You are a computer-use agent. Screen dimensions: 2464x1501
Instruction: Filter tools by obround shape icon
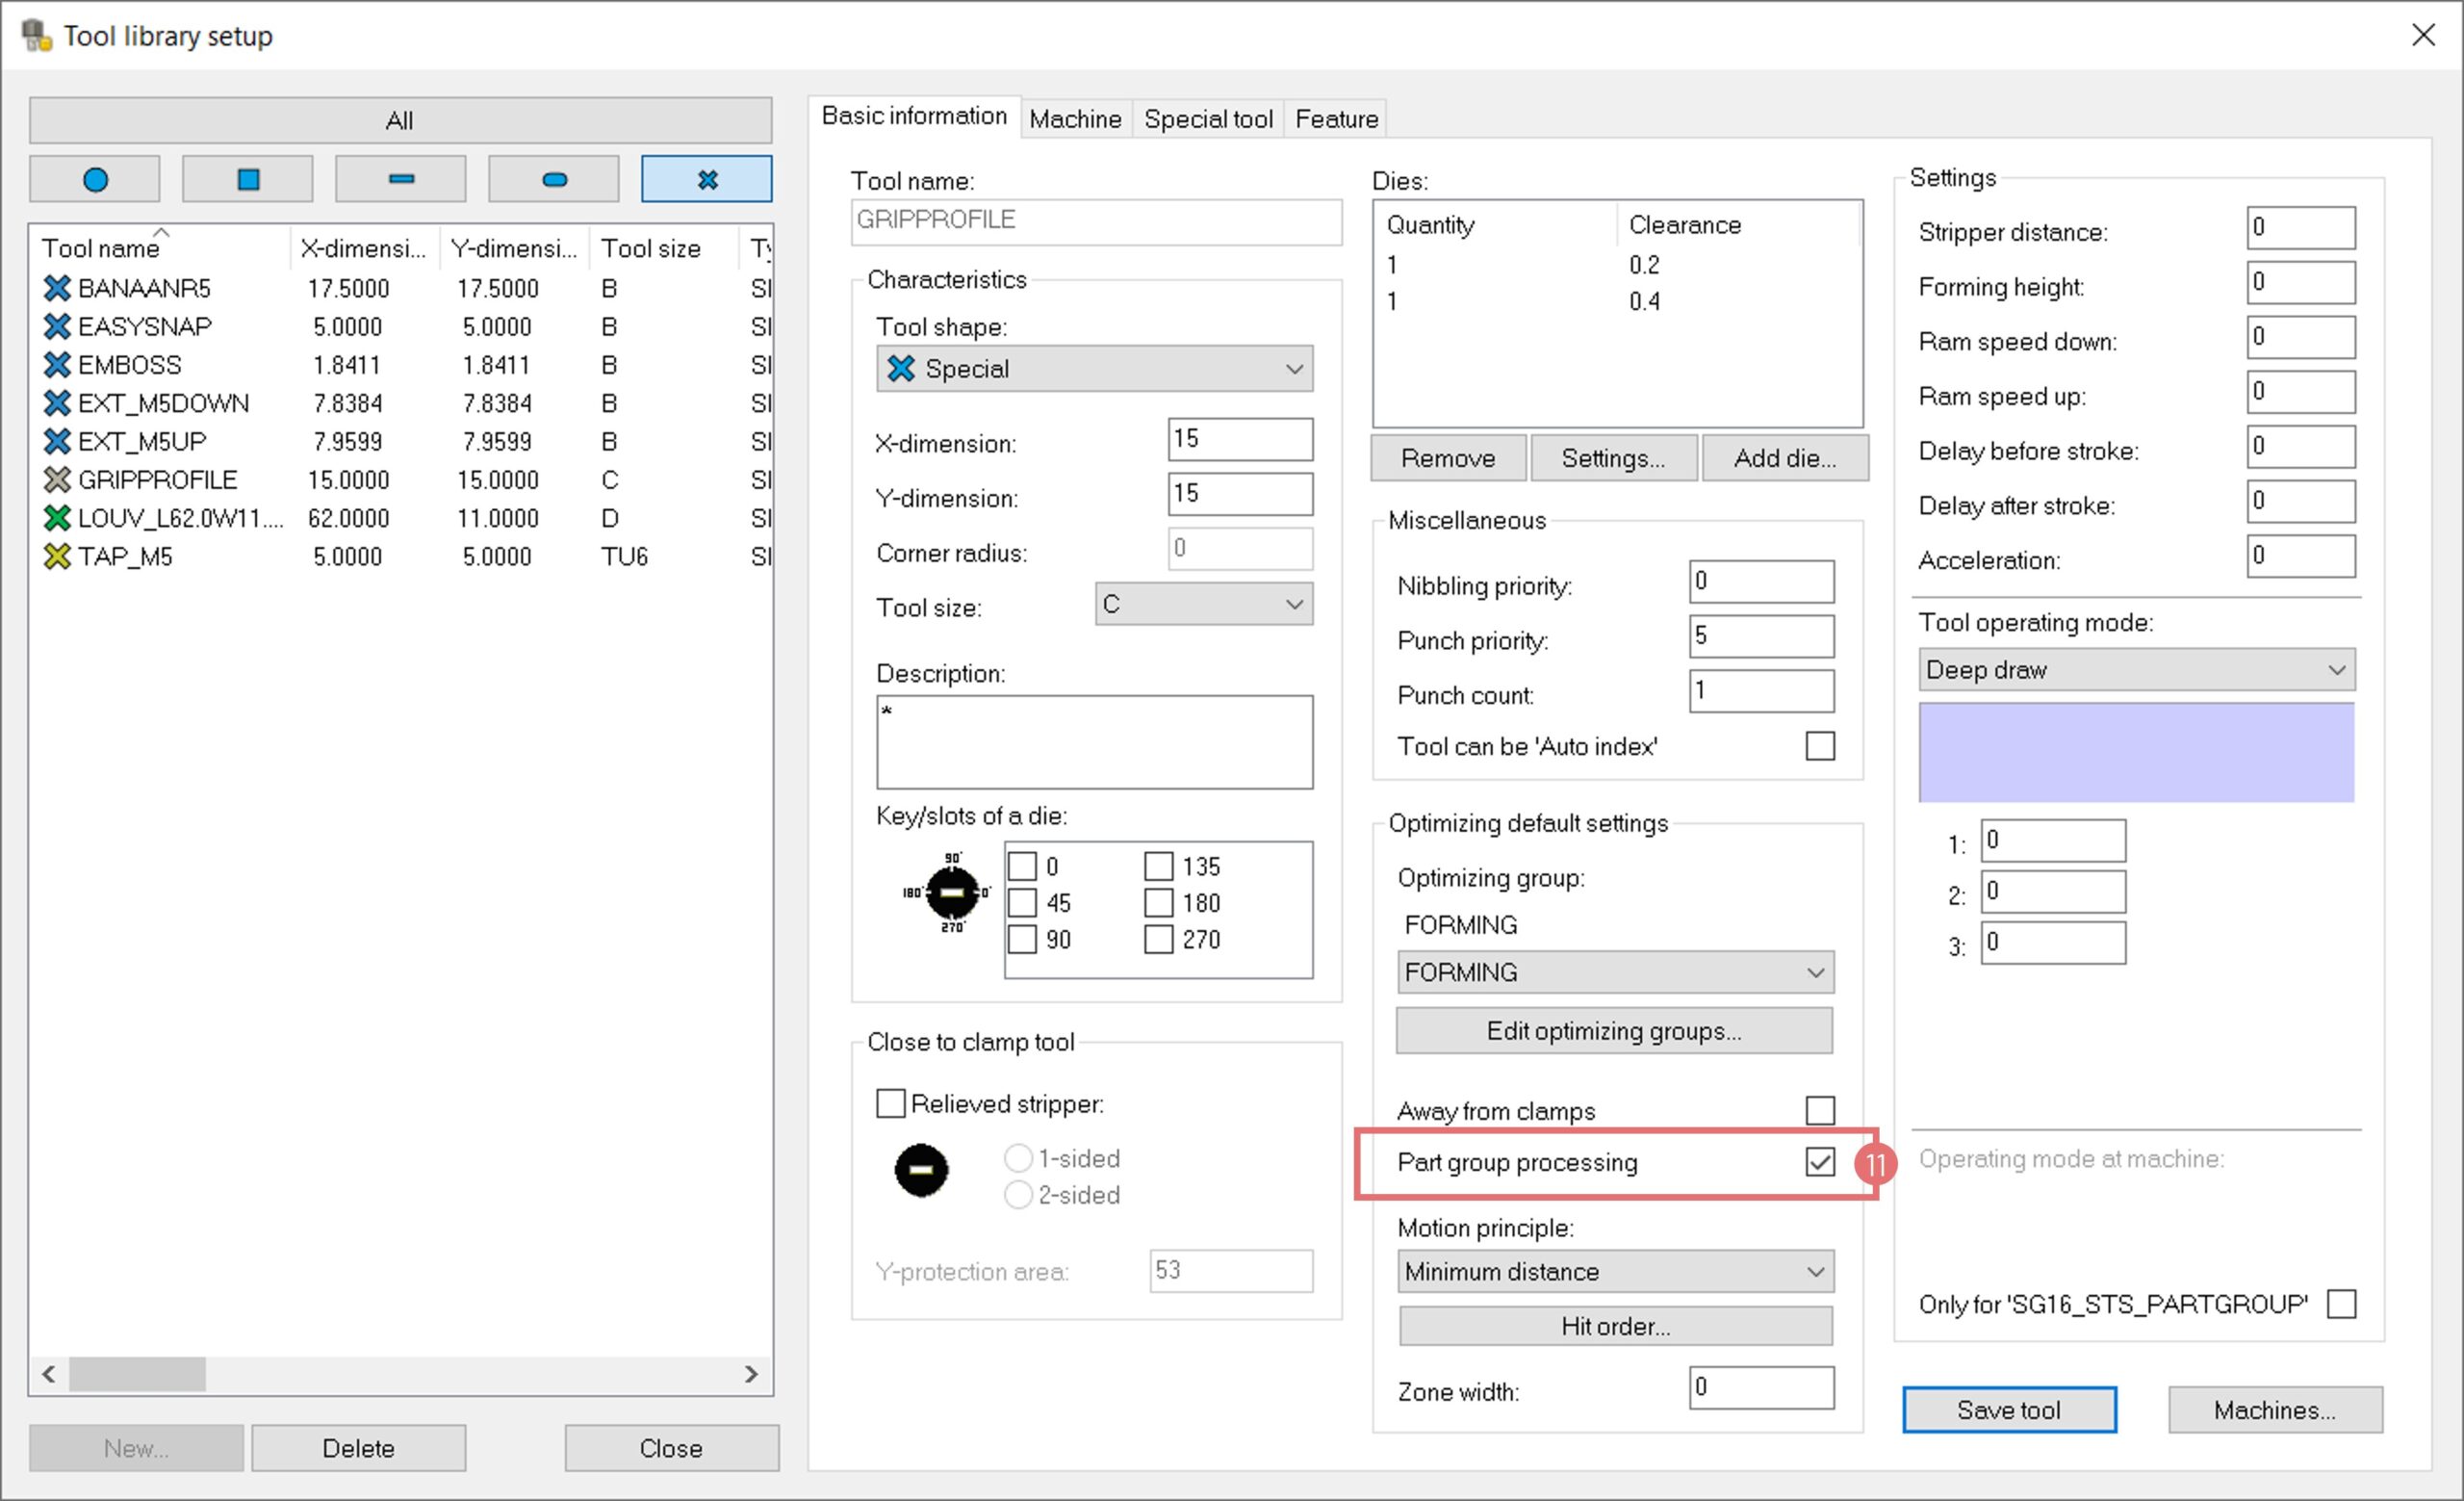tap(554, 180)
